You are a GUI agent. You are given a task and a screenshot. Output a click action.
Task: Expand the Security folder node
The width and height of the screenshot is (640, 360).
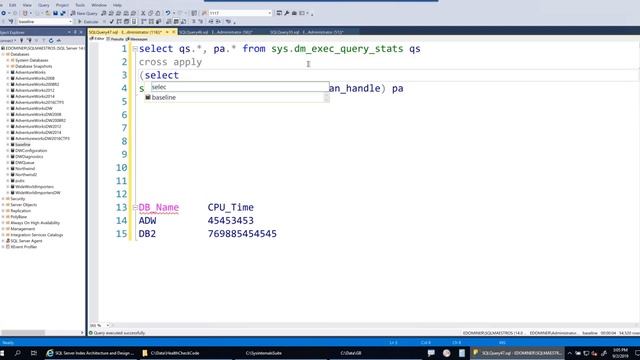3,199
